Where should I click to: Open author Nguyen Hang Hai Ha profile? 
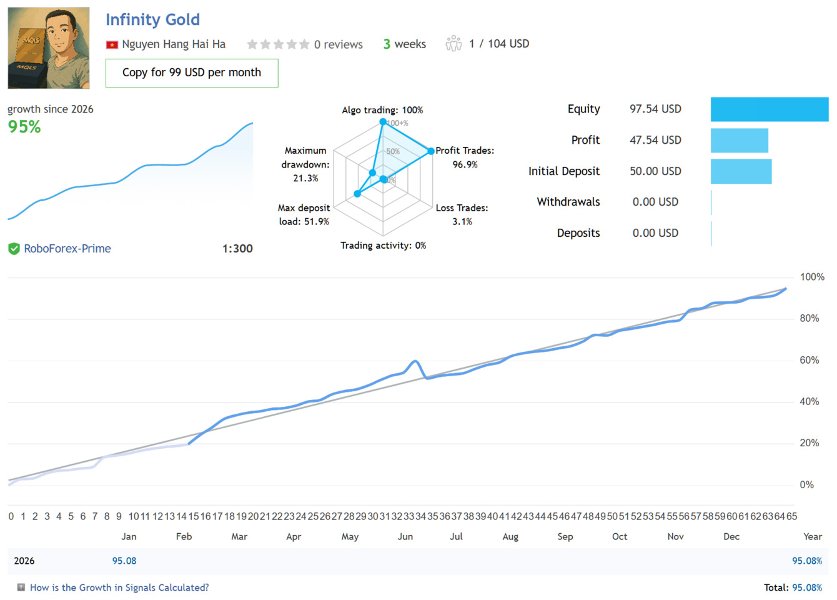pyautogui.click(x=174, y=44)
